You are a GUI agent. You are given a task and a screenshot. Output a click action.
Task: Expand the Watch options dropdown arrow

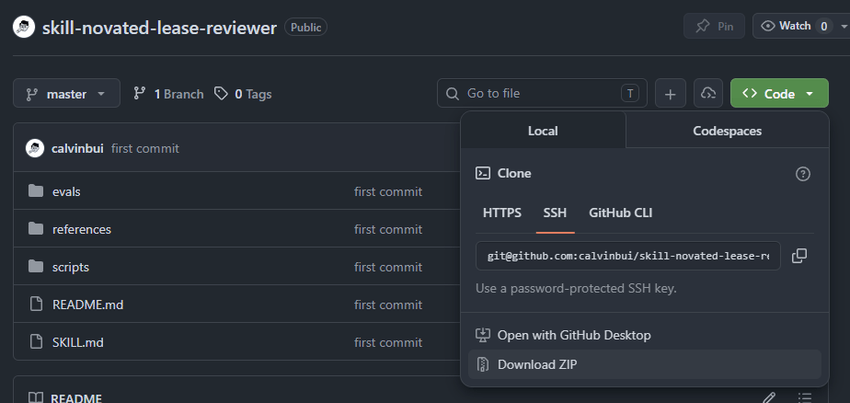pyautogui.click(x=843, y=26)
